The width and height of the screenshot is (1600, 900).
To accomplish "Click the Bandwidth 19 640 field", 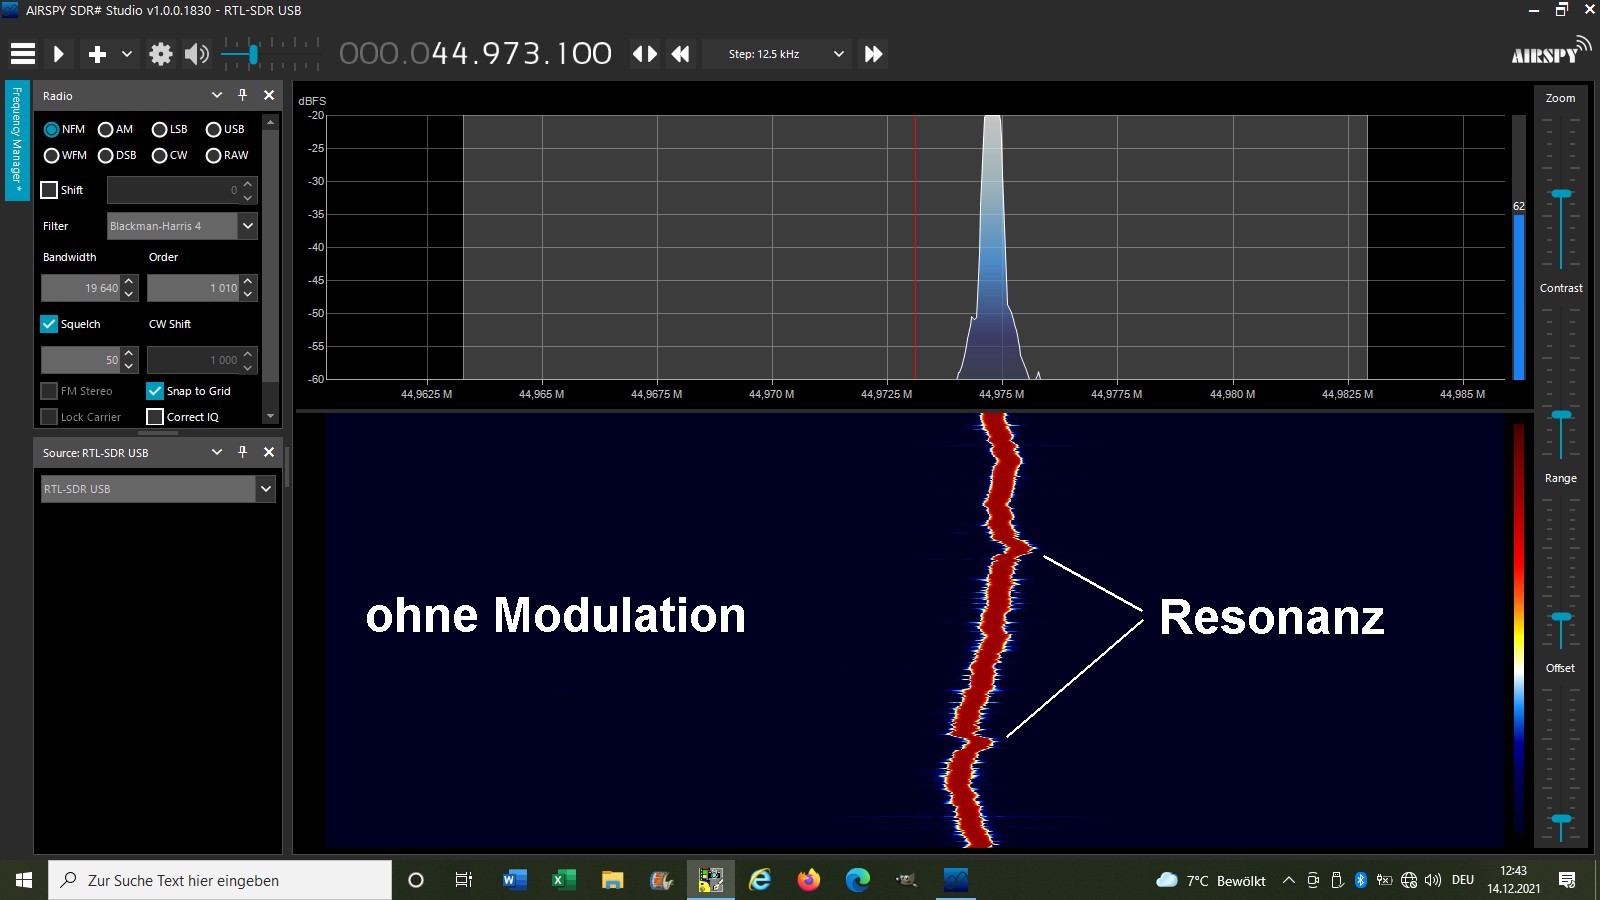I will pyautogui.click(x=81, y=288).
